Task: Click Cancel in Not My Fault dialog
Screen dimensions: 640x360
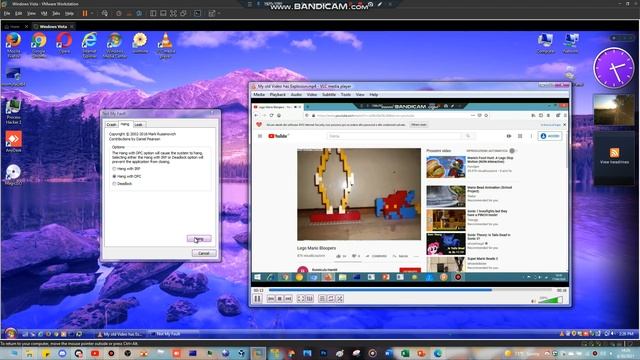Action: [204, 253]
